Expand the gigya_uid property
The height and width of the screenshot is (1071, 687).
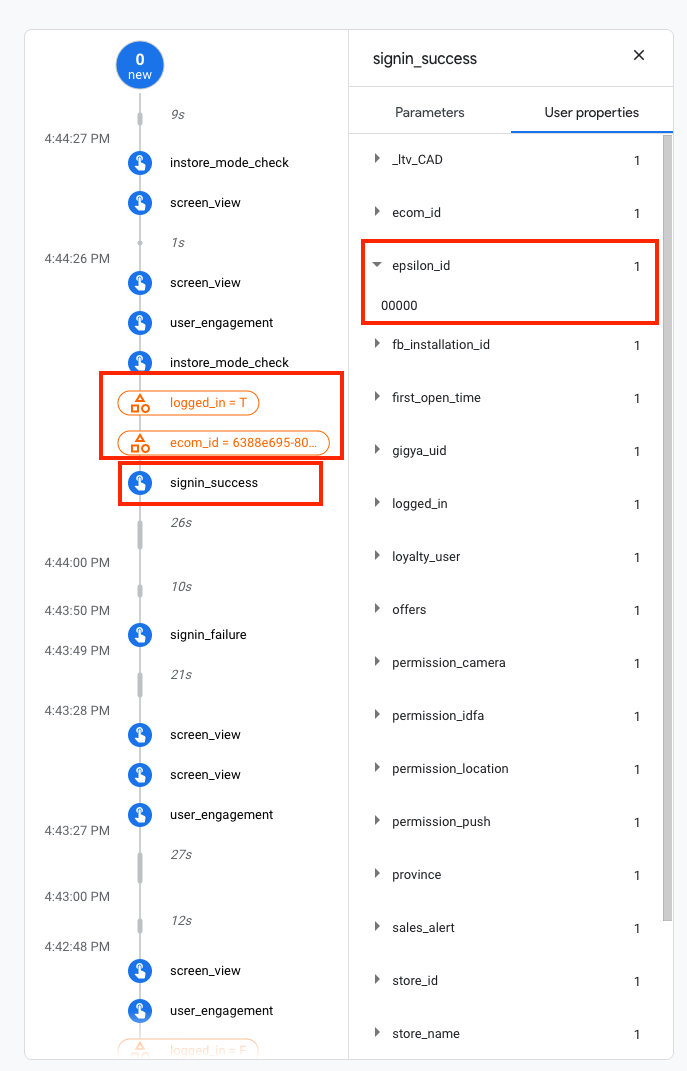coord(377,449)
